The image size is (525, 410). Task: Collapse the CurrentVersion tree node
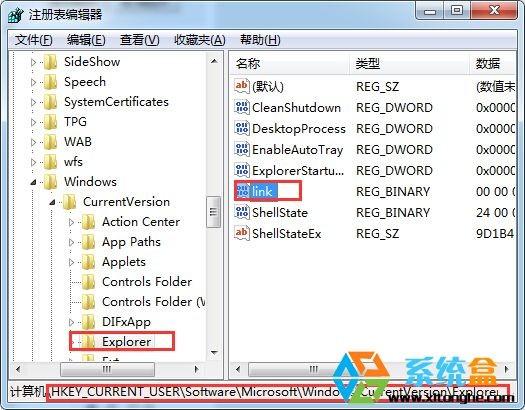pyautogui.click(x=52, y=202)
